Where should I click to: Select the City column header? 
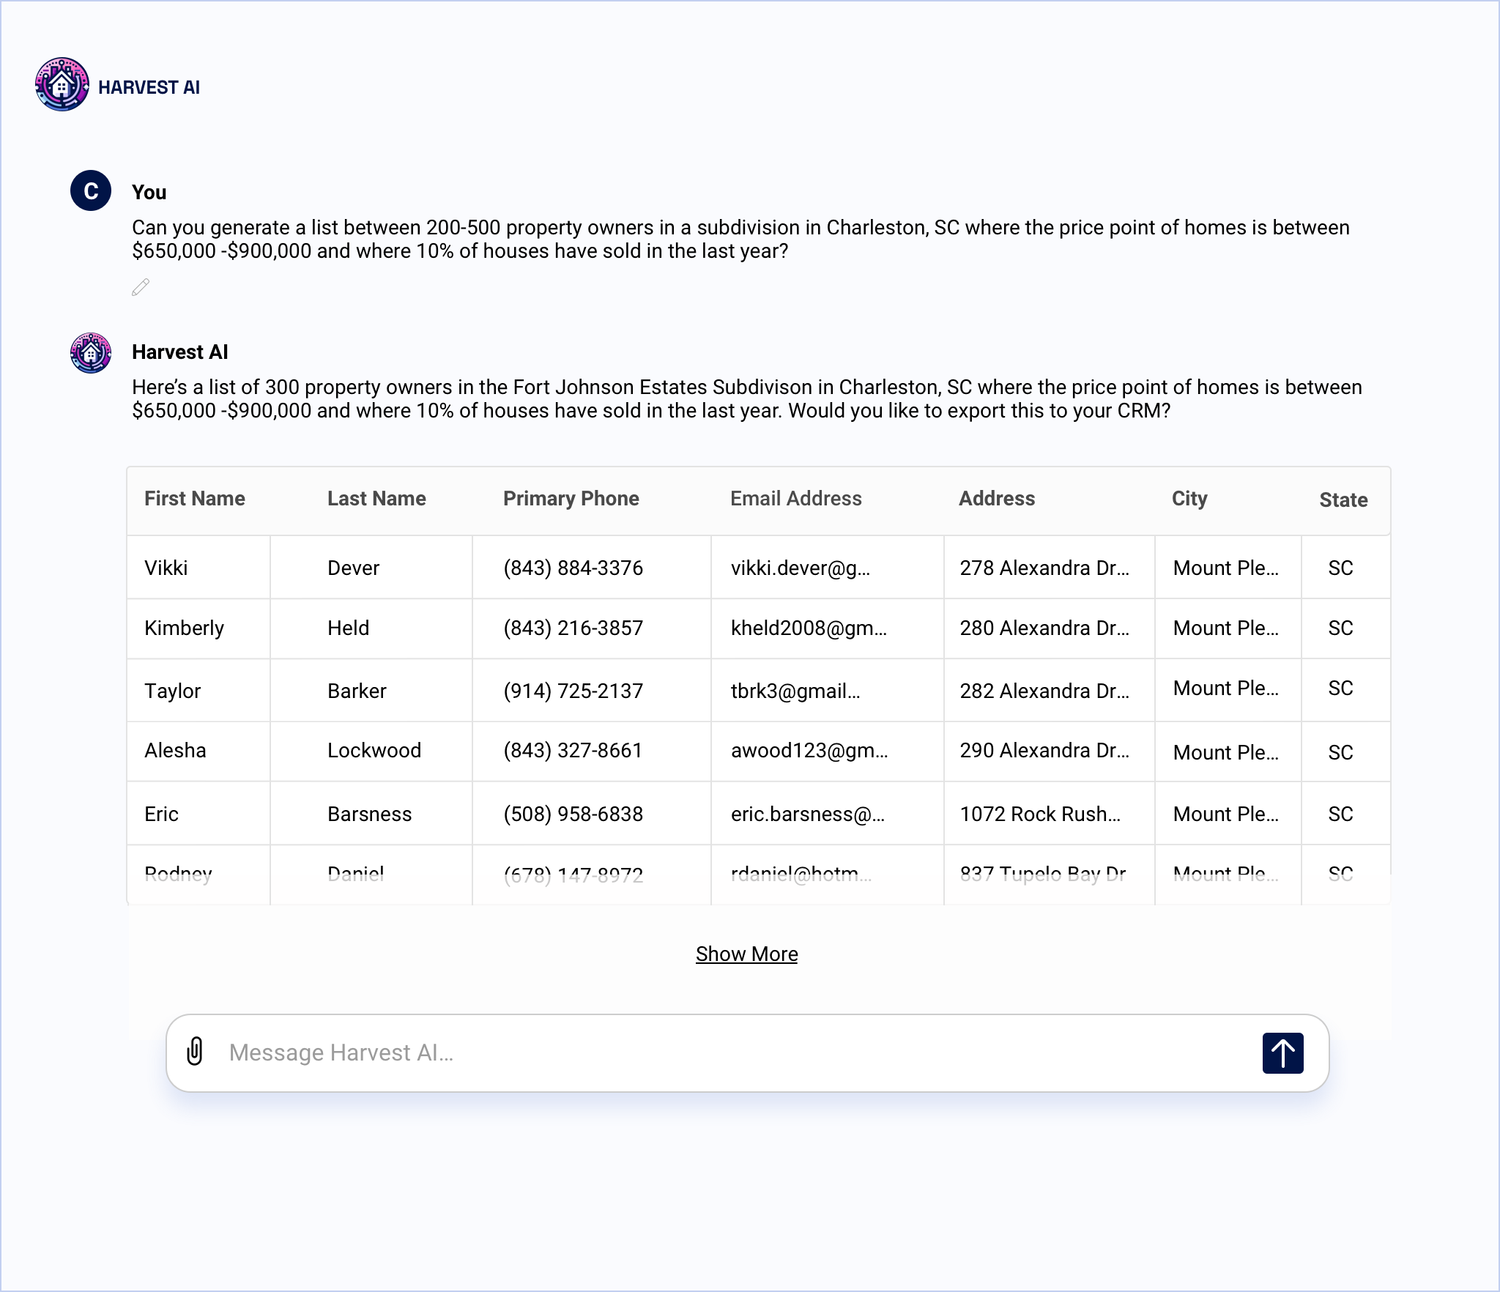tap(1190, 498)
